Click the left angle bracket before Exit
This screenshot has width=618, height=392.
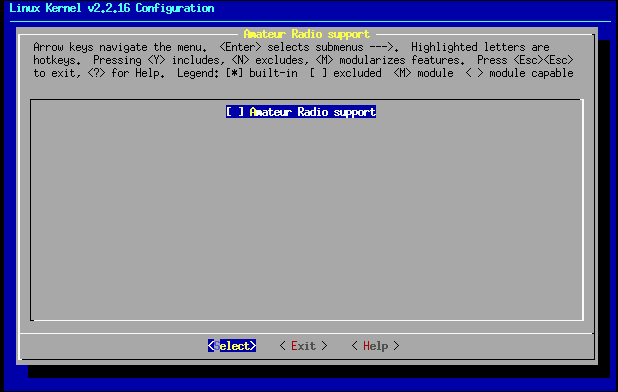tap(283, 346)
